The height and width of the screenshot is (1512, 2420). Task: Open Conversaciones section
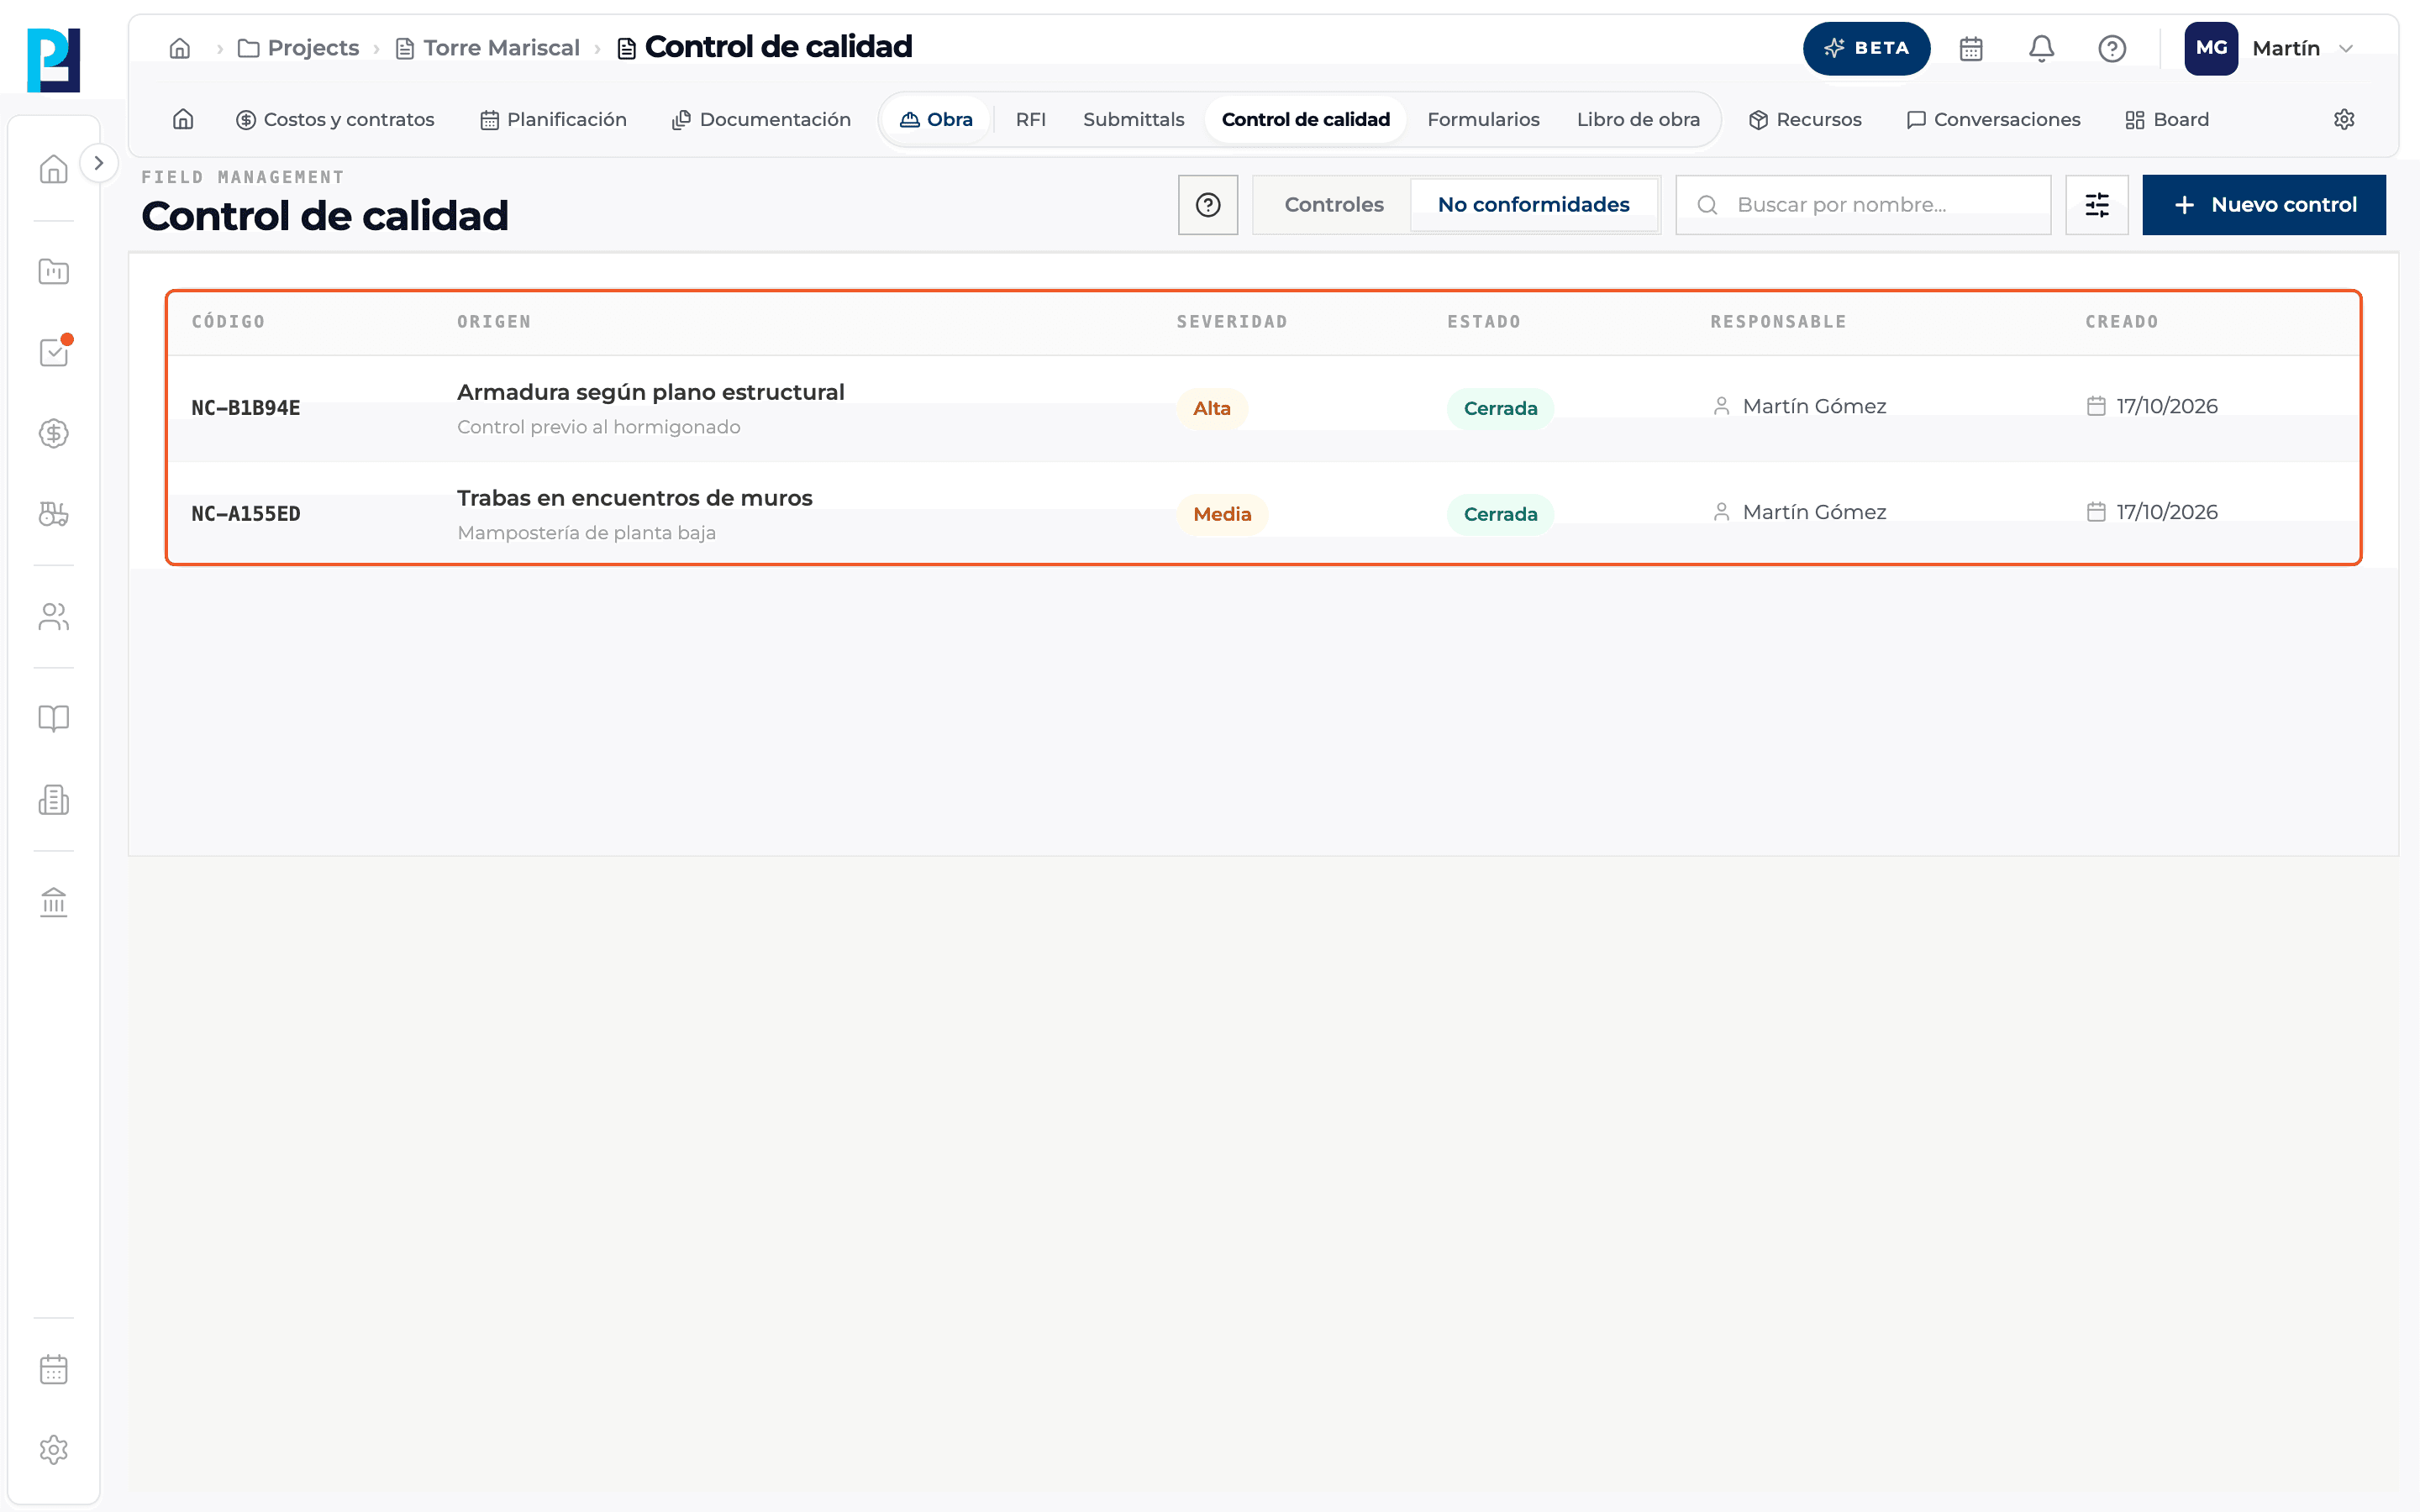(x=1993, y=119)
